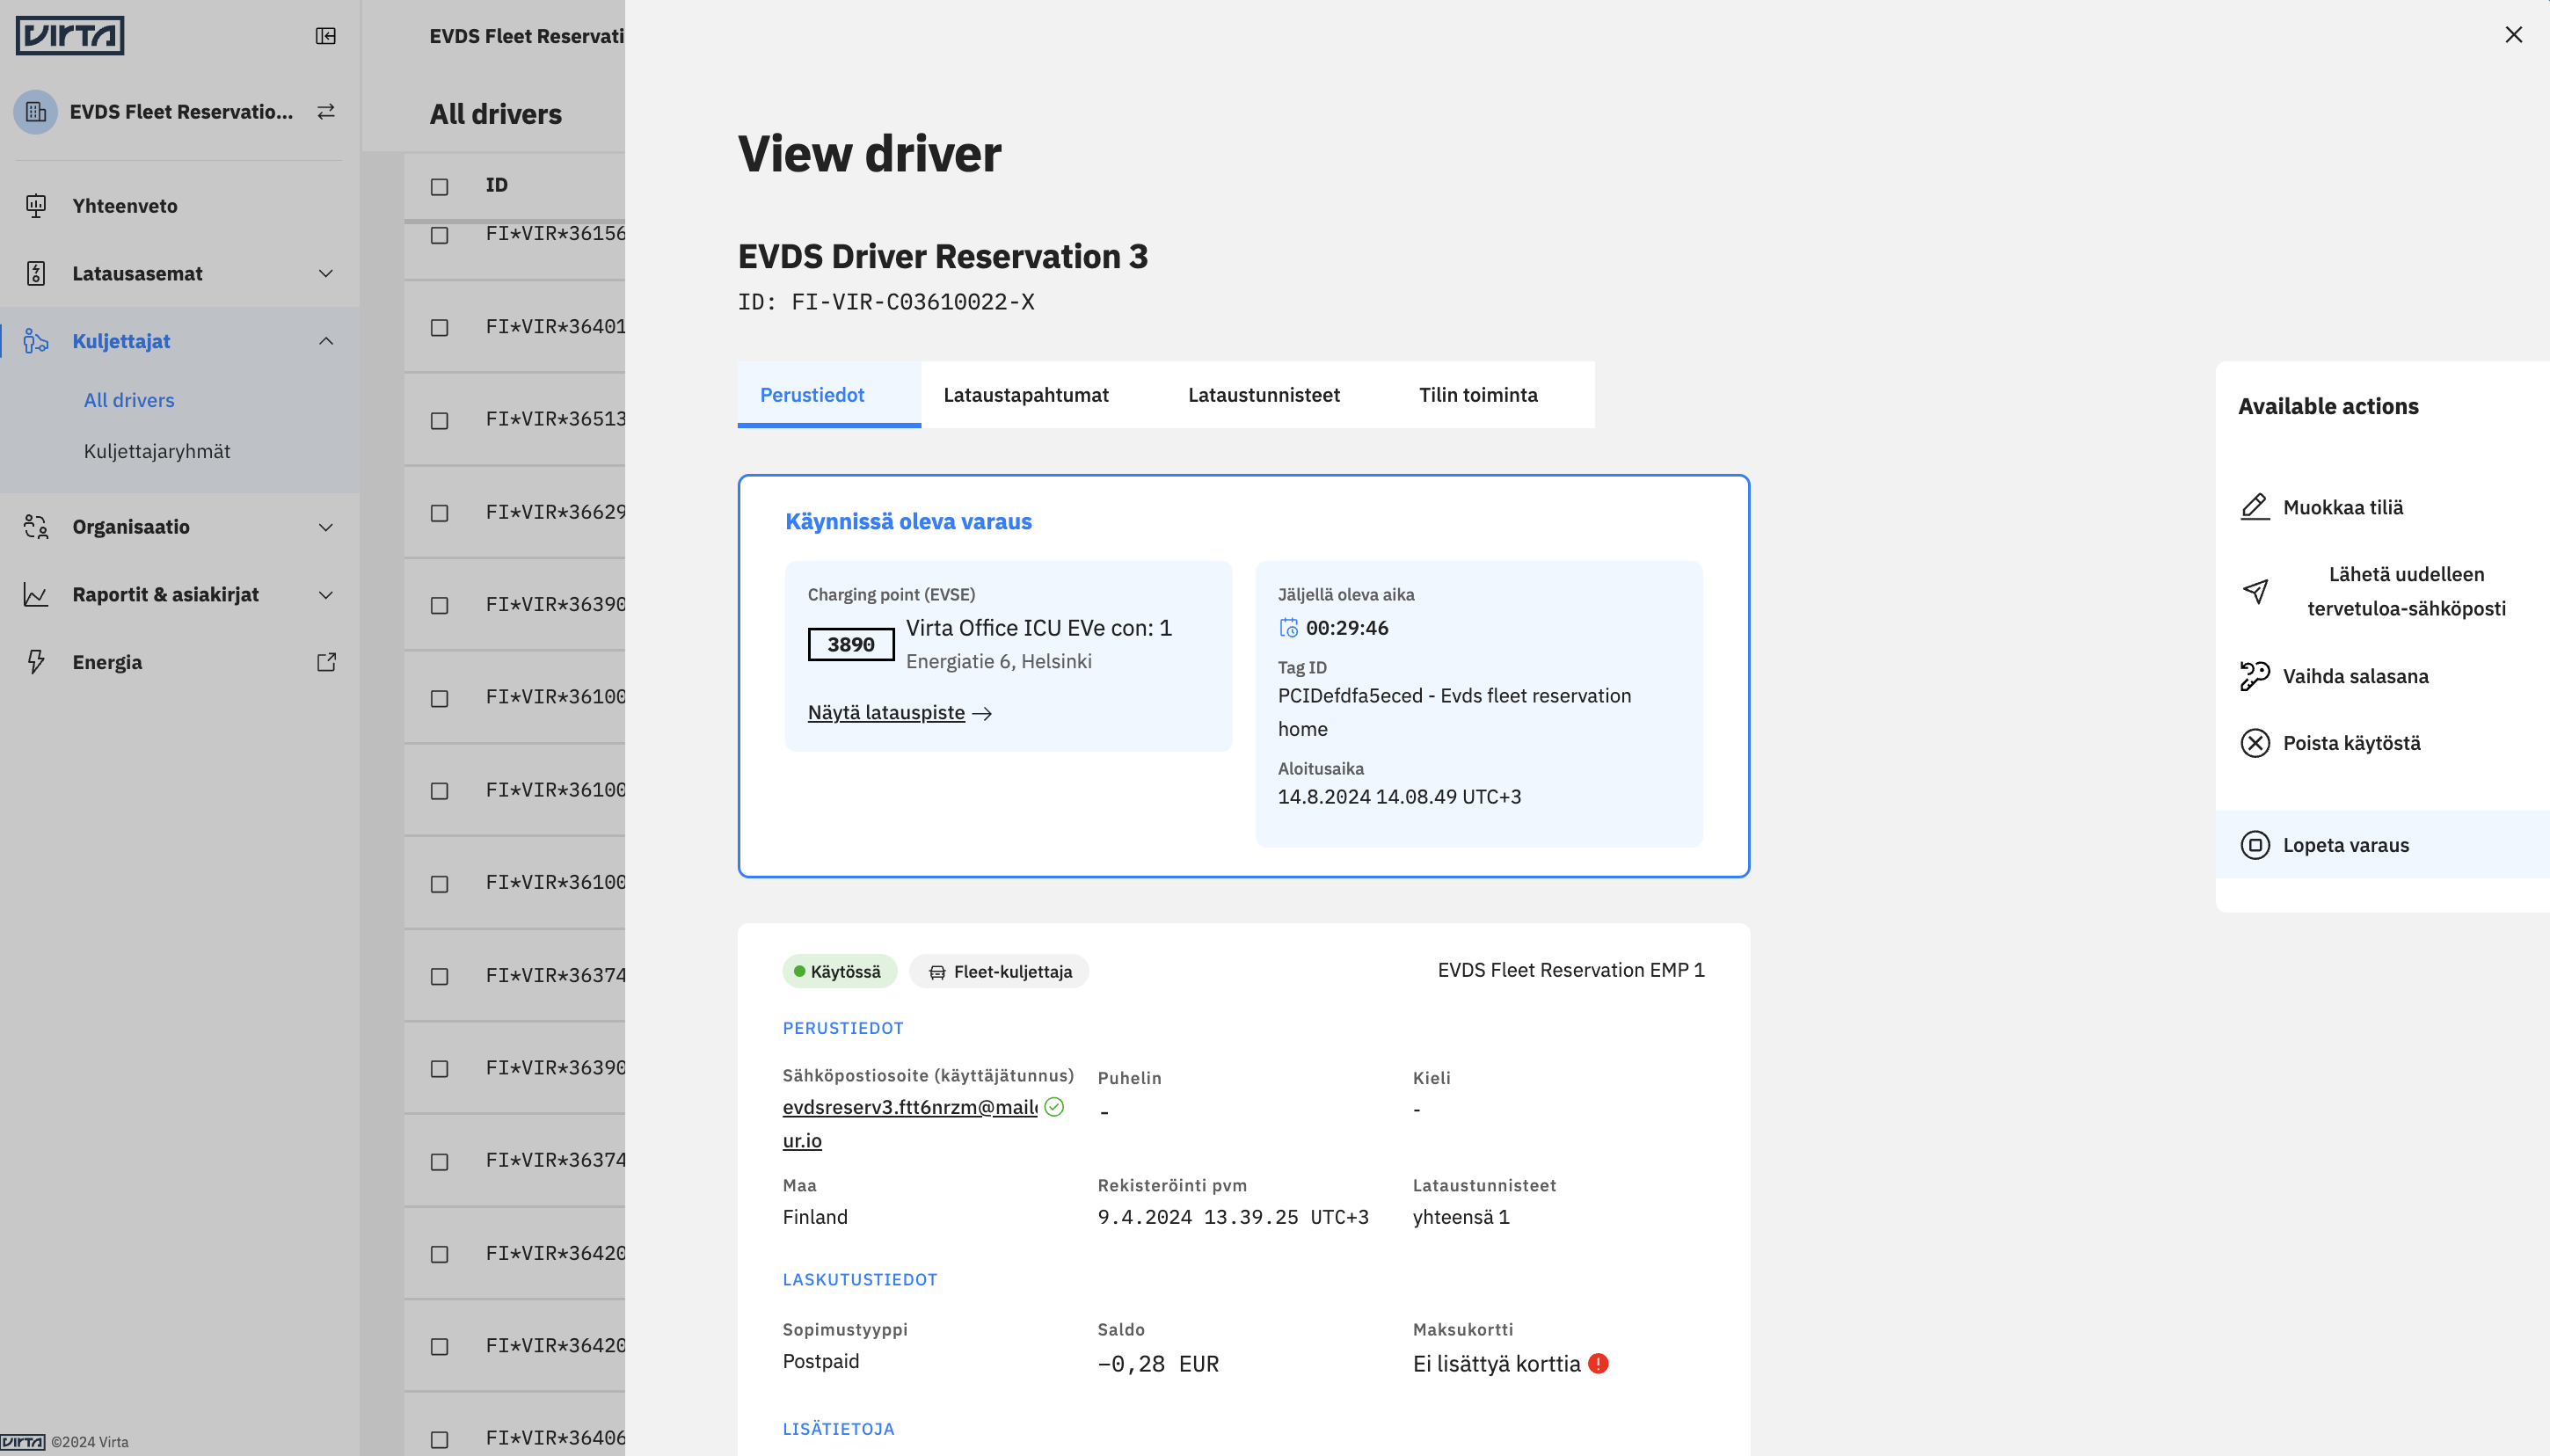
Task: Click the Vaihda salasana action
Action: point(2383,676)
